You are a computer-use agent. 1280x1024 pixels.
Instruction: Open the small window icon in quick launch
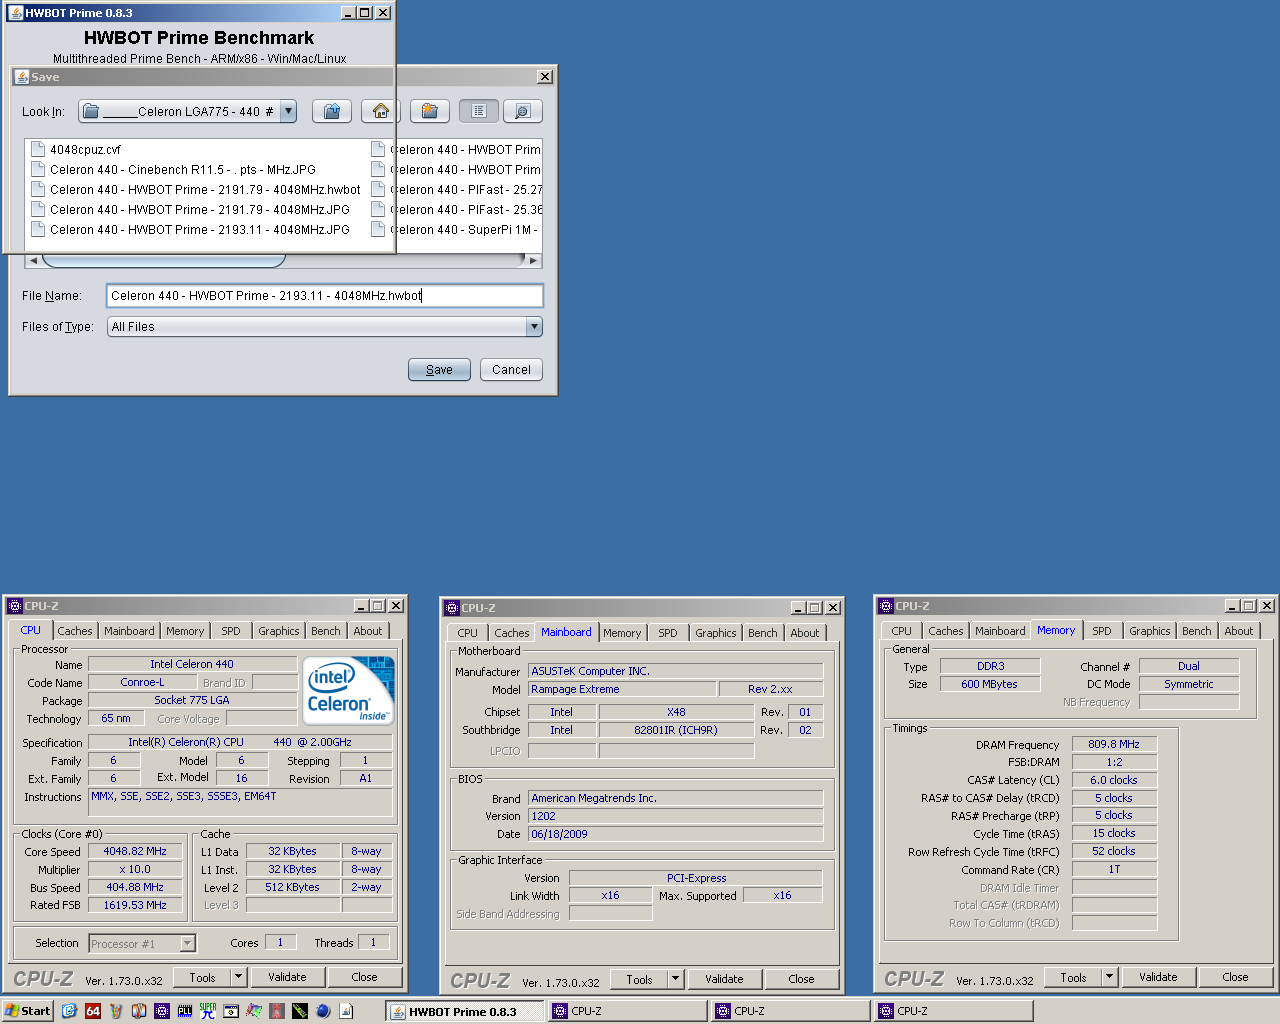pos(231,1011)
